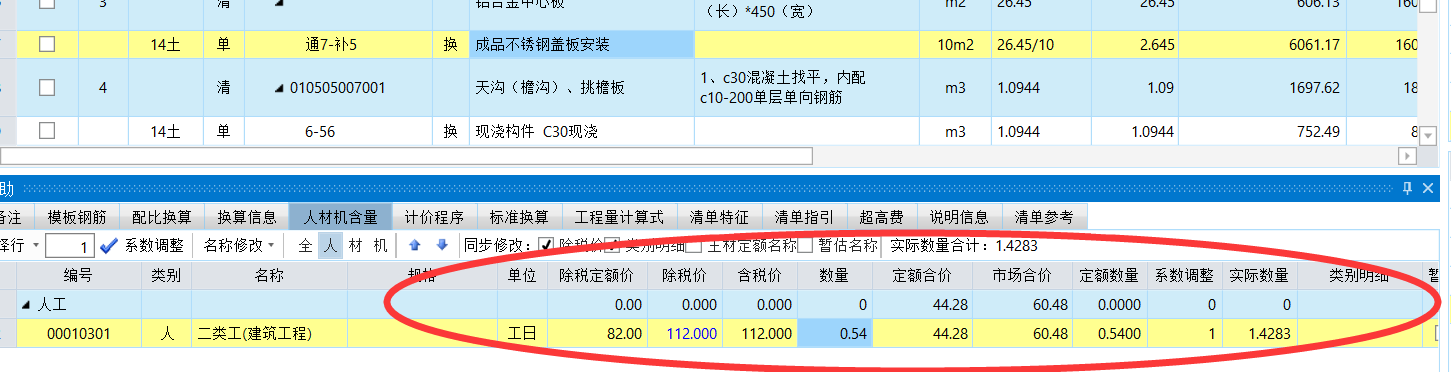Tick the checkbox for row 通7-补5
1451x372 pixels.
(46, 44)
